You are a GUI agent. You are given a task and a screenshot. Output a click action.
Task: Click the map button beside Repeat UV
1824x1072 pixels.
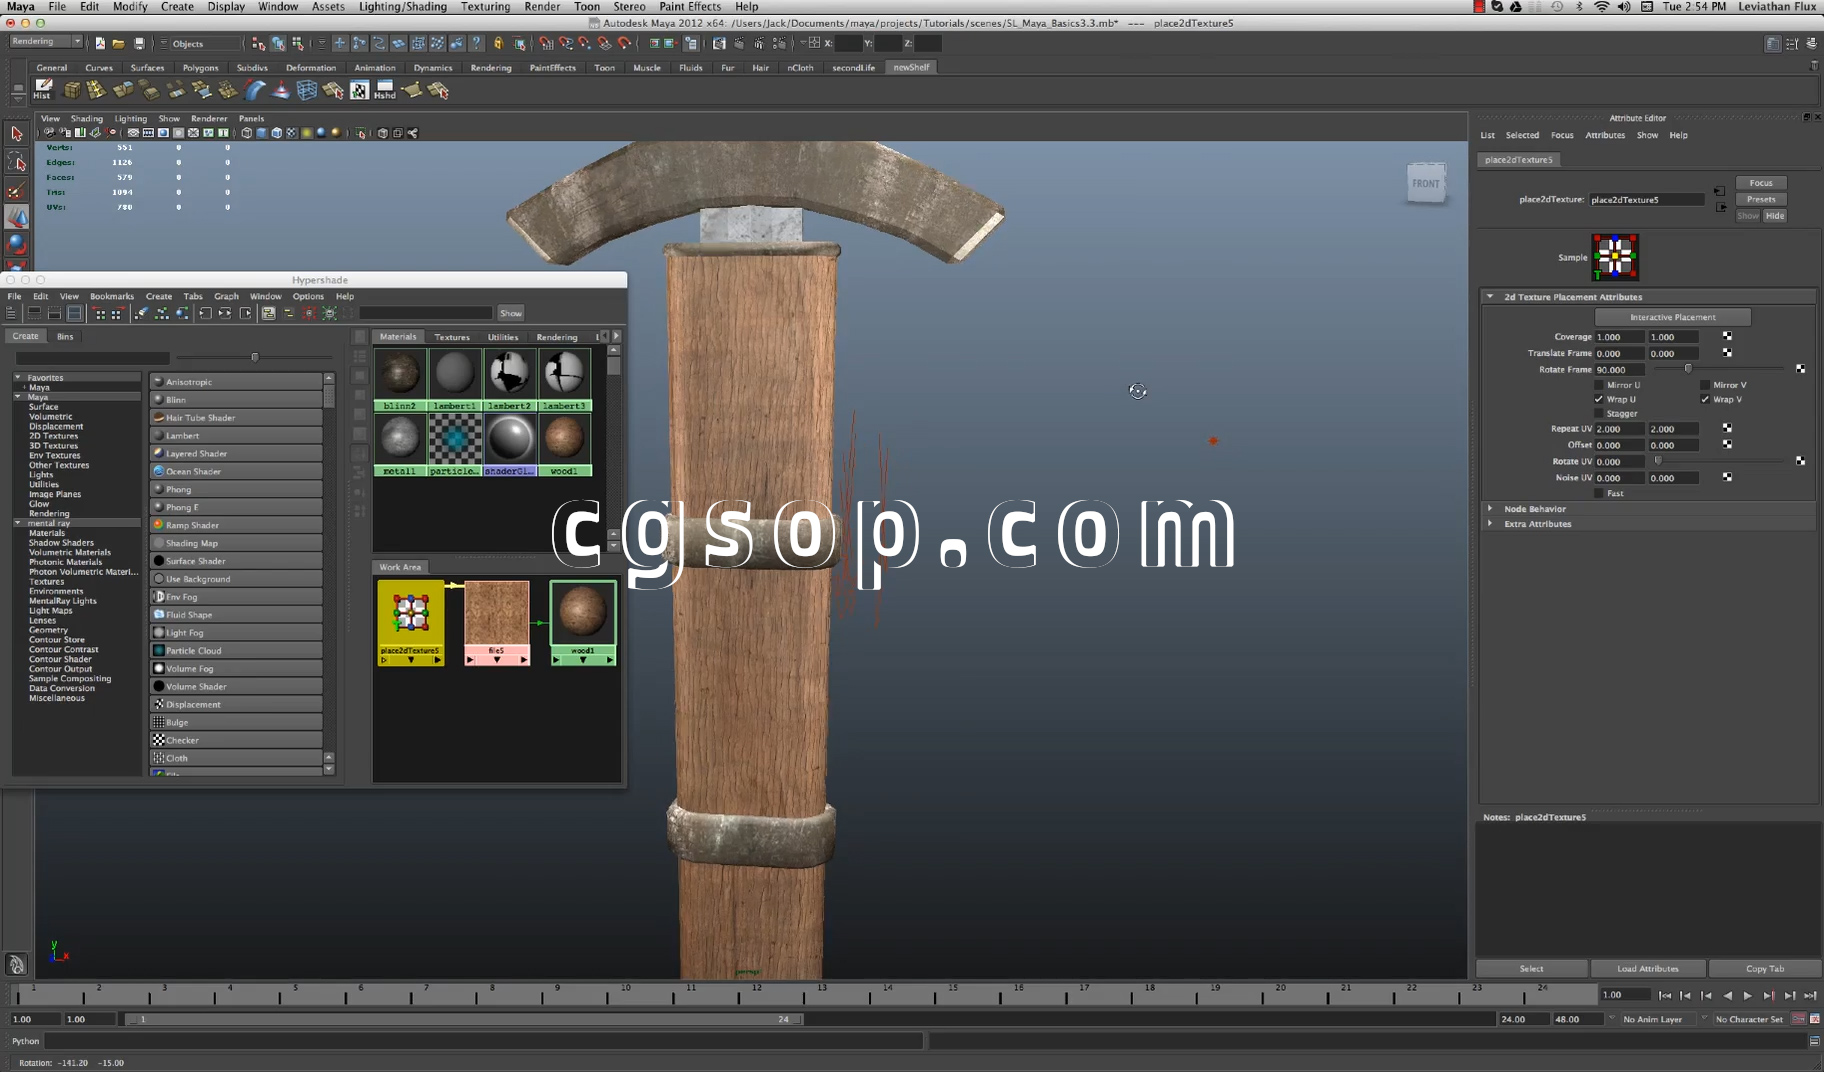(1727, 428)
